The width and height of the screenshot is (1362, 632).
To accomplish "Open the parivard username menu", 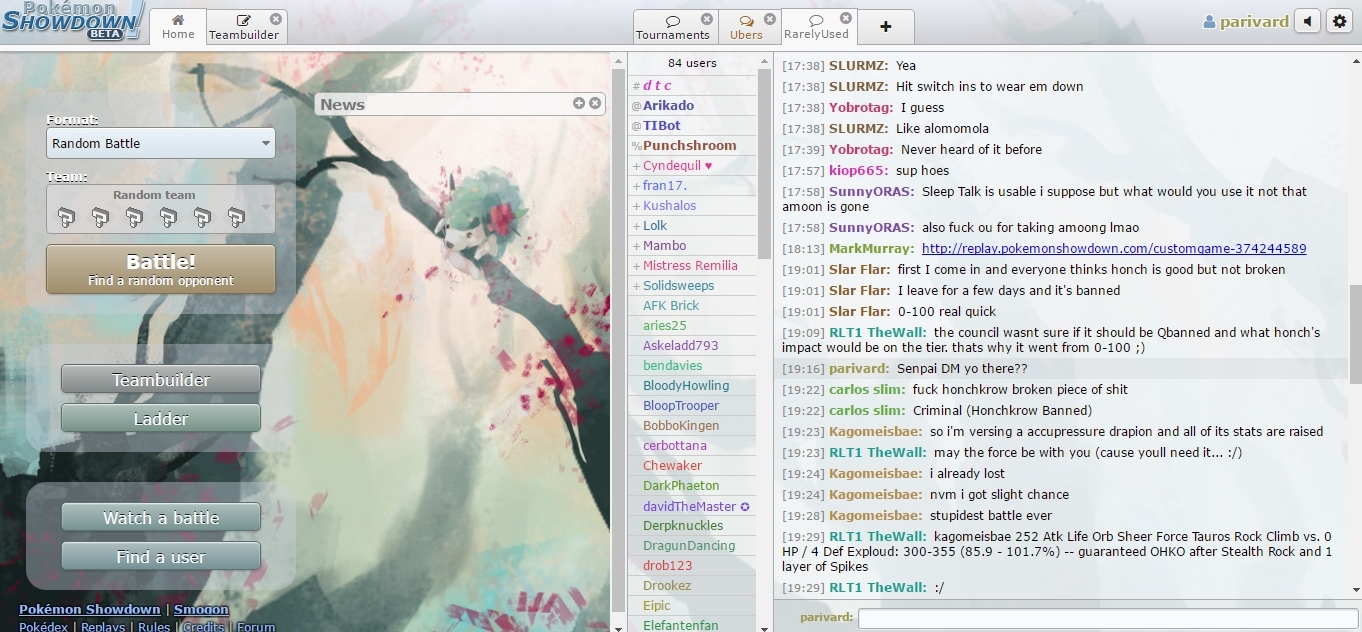I will tap(1245, 22).
